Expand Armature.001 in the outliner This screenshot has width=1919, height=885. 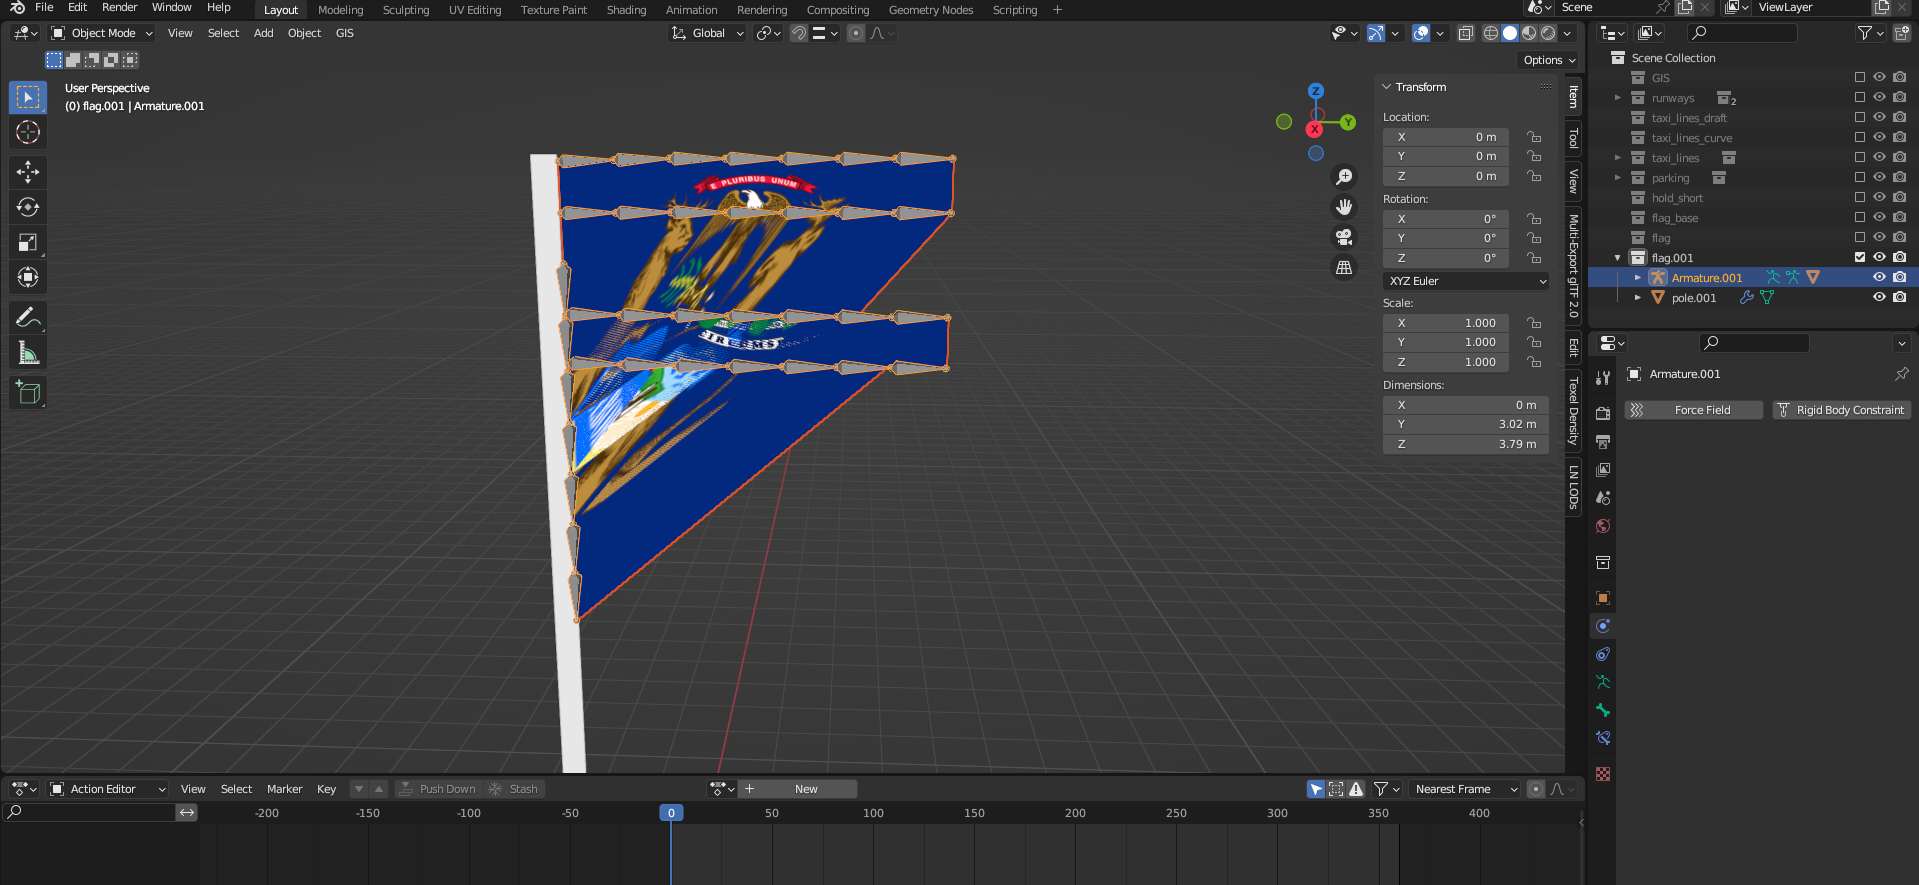(x=1637, y=278)
